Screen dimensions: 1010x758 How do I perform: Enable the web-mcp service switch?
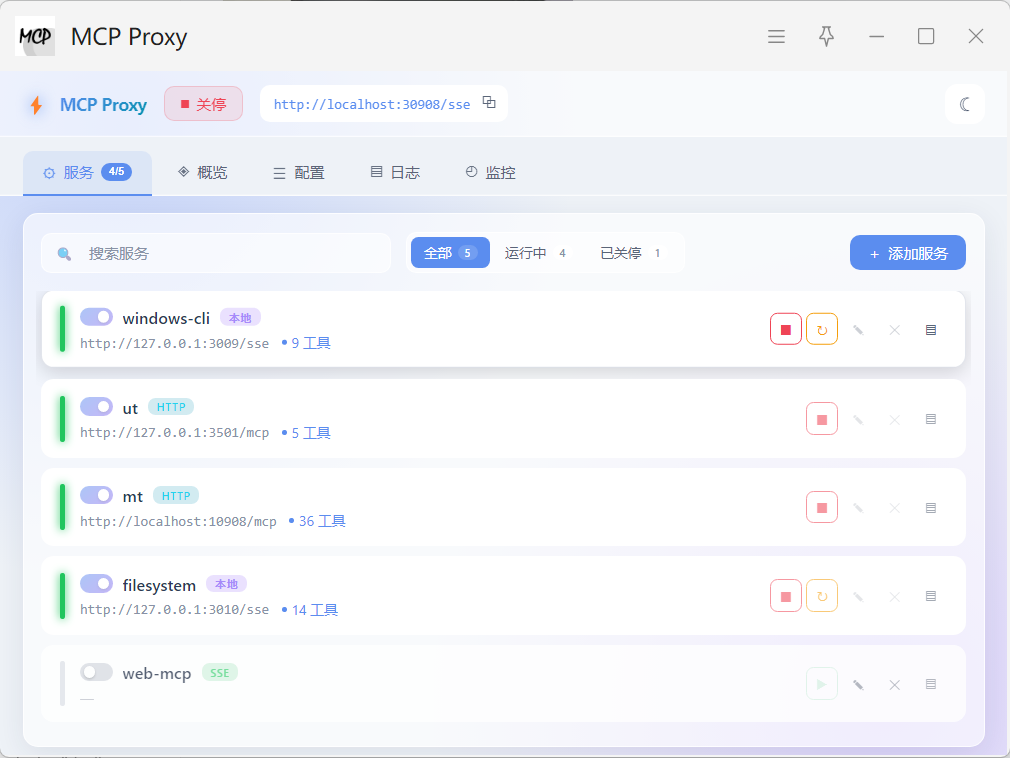(x=96, y=672)
